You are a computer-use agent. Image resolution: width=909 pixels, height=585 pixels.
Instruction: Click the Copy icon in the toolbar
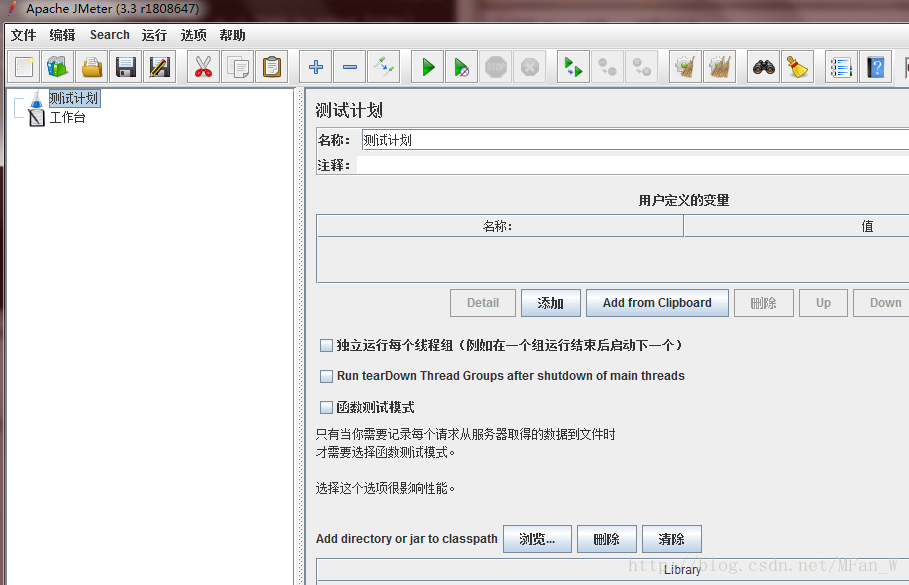pyautogui.click(x=237, y=67)
